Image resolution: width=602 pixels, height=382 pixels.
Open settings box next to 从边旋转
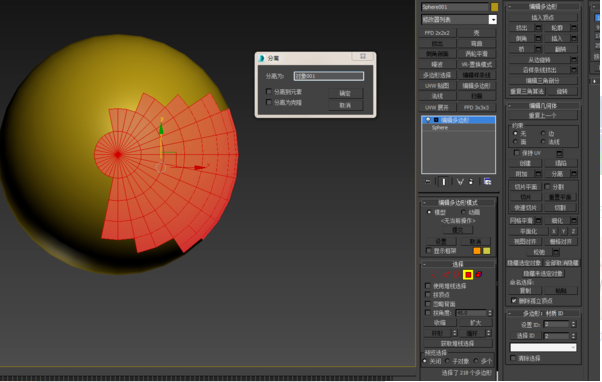(x=574, y=60)
